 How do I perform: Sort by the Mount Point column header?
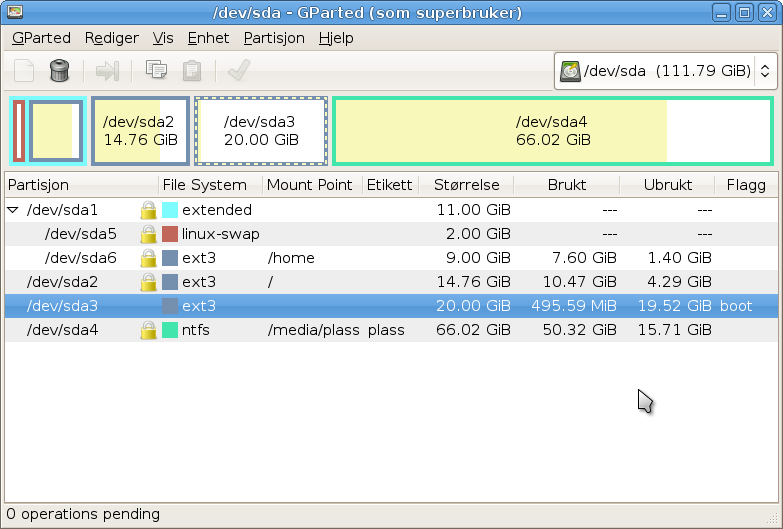[x=313, y=185]
